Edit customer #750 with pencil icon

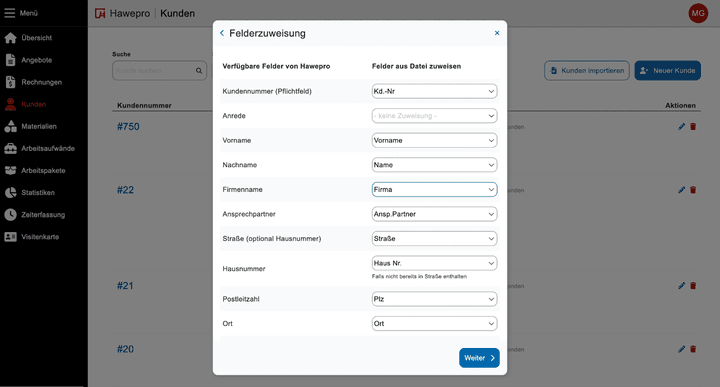click(681, 127)
